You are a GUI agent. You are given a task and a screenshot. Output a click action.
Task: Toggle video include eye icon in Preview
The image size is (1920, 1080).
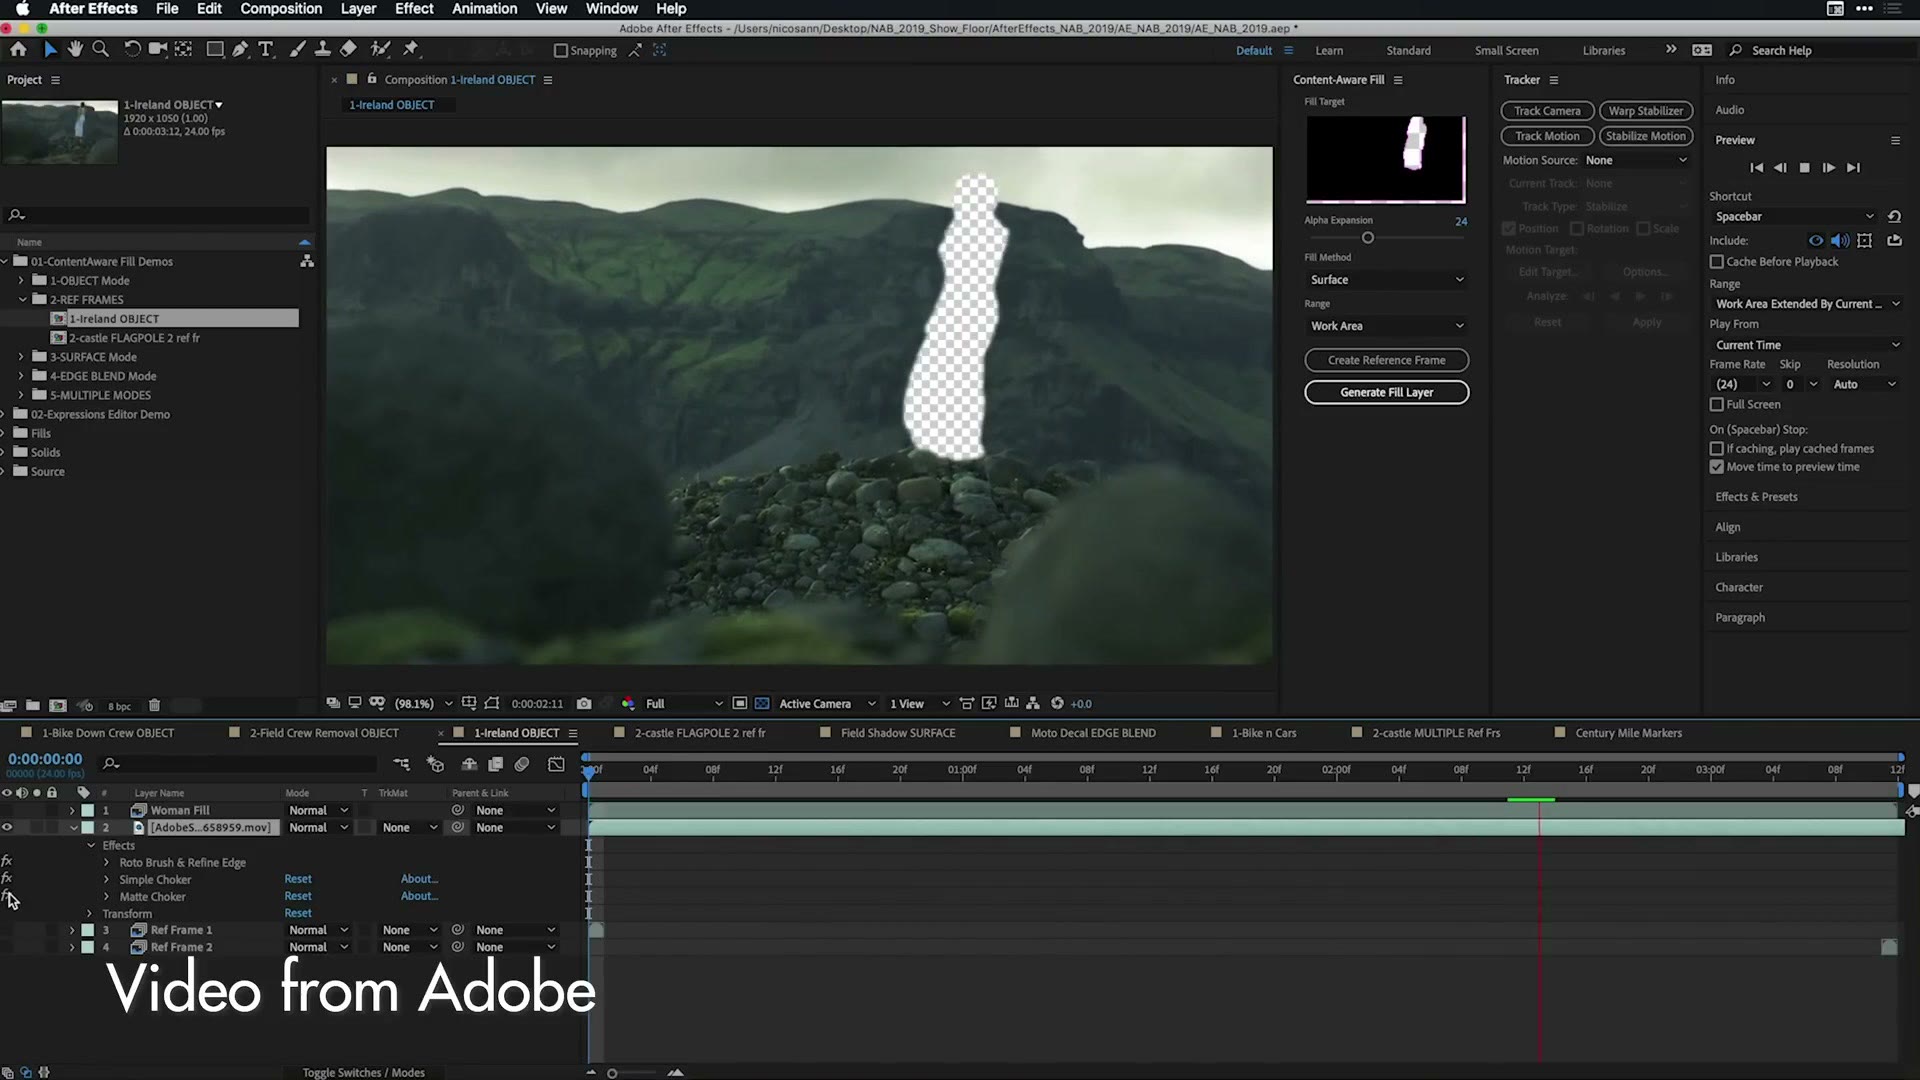(x=1816, y=240)
